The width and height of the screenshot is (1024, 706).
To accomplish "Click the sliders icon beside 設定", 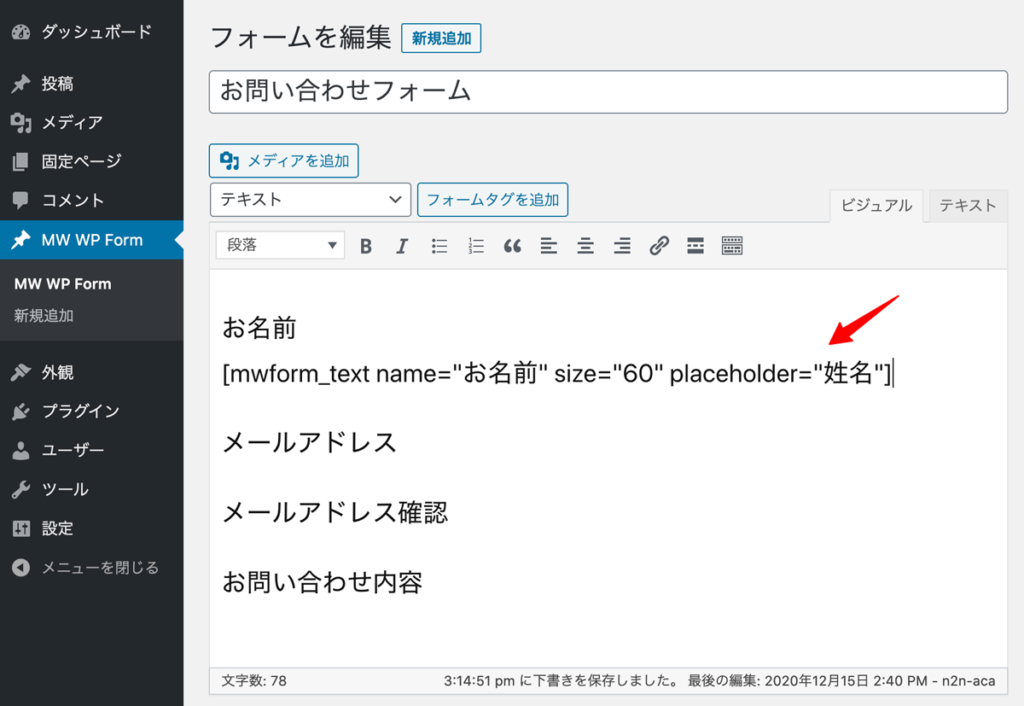I will 21,528.
